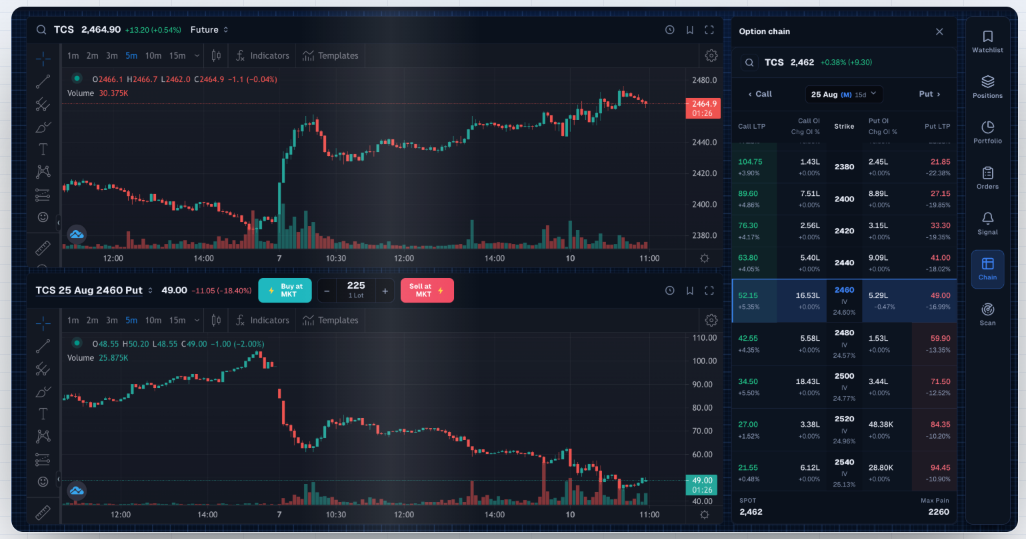Image resolution: width=1026 pixels, height=539 pixels.
Task: Click the clock icon in top chart header
Action: pyautogui.click(x=669, y=30)
